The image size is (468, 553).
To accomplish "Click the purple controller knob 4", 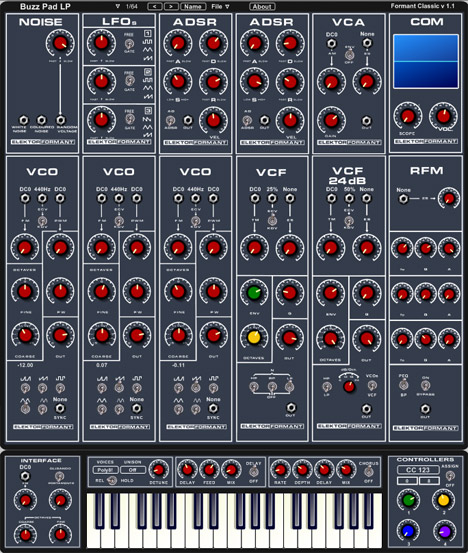I will tap(444, 530).
